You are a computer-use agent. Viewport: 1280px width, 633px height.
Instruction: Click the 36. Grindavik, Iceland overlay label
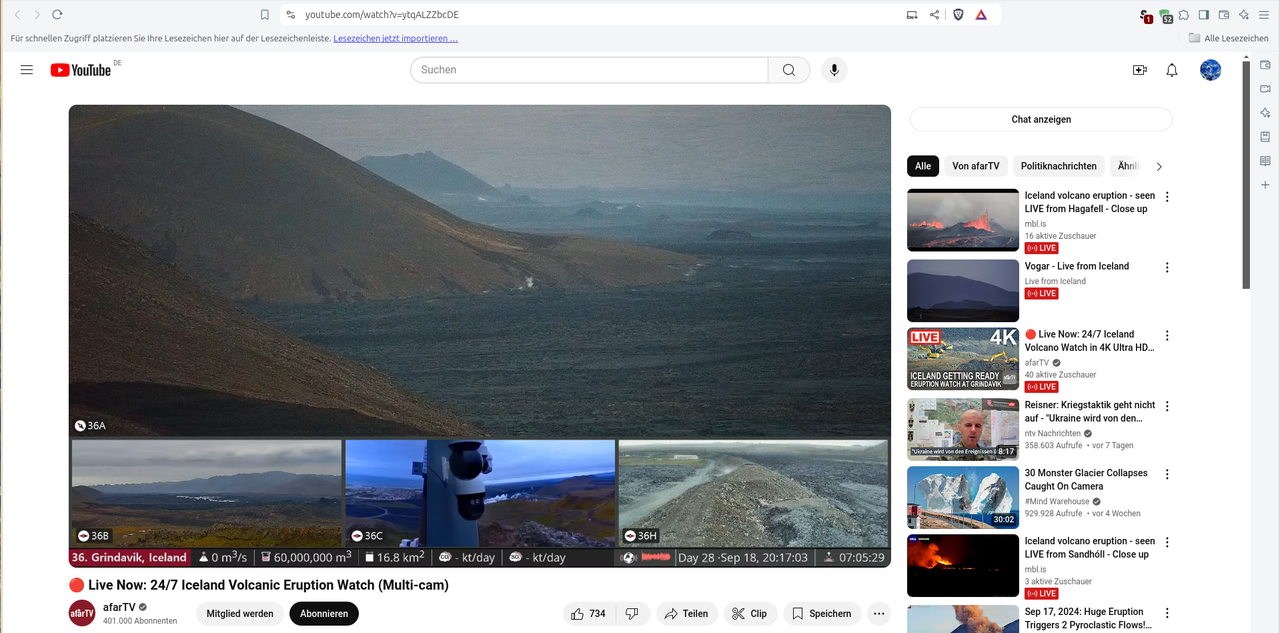131,557
